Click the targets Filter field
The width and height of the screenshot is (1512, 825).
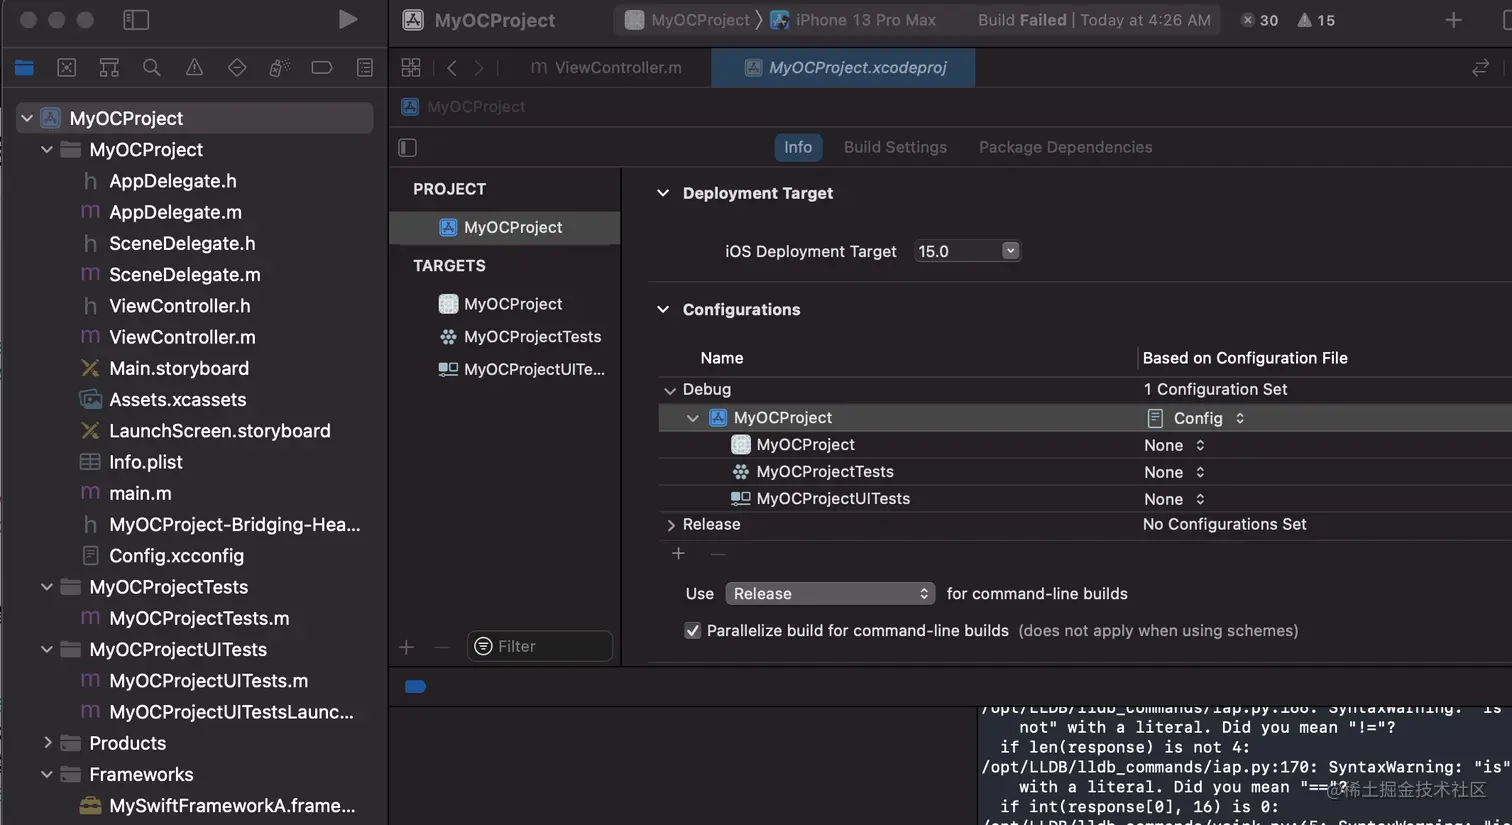click(540, 647)
